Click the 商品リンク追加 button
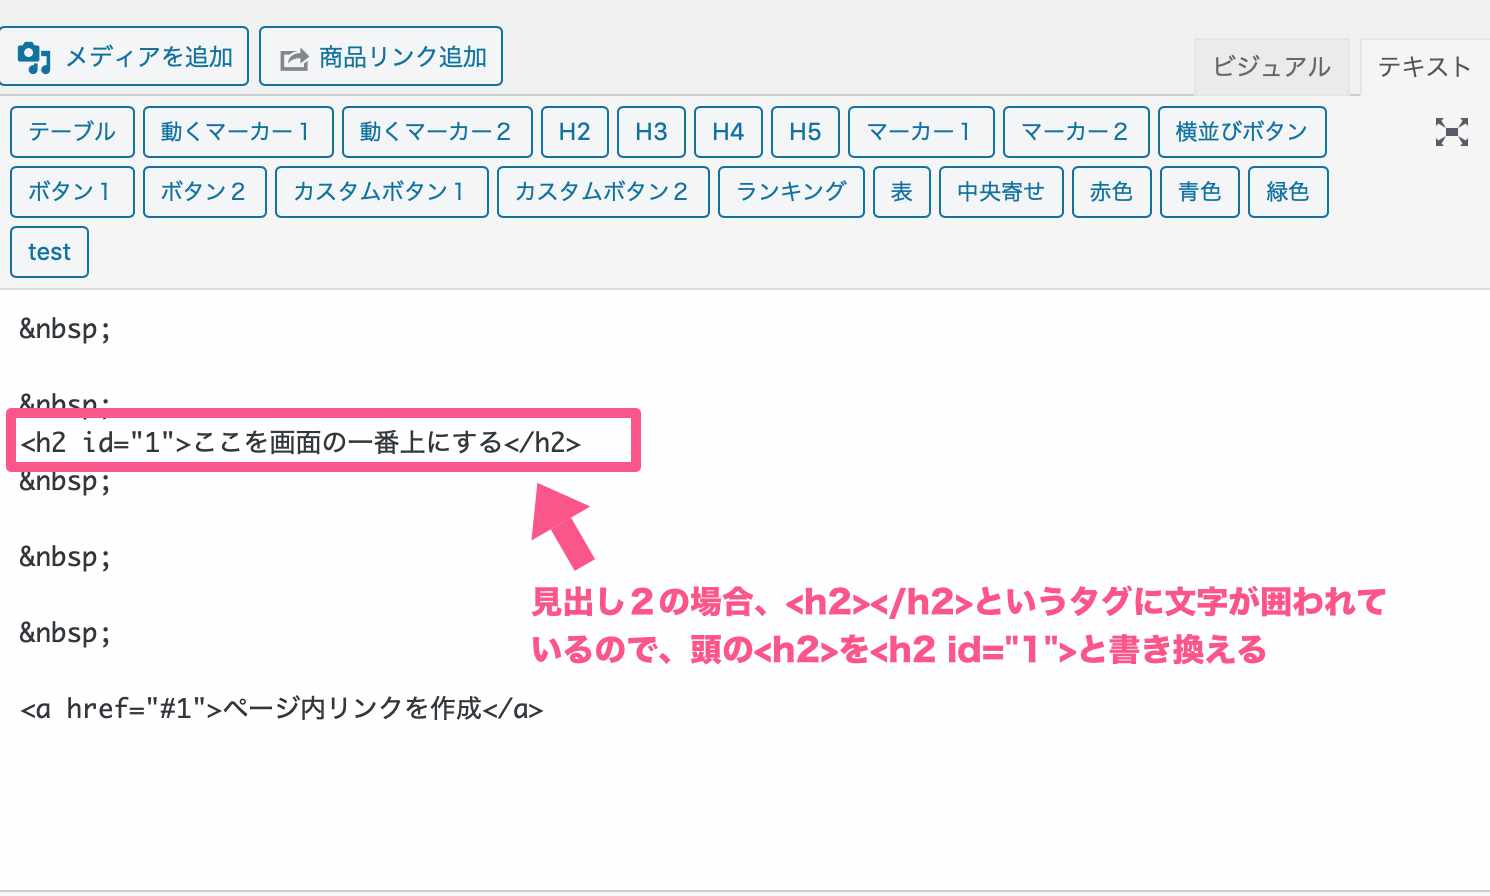 click(x=381, y=57)
